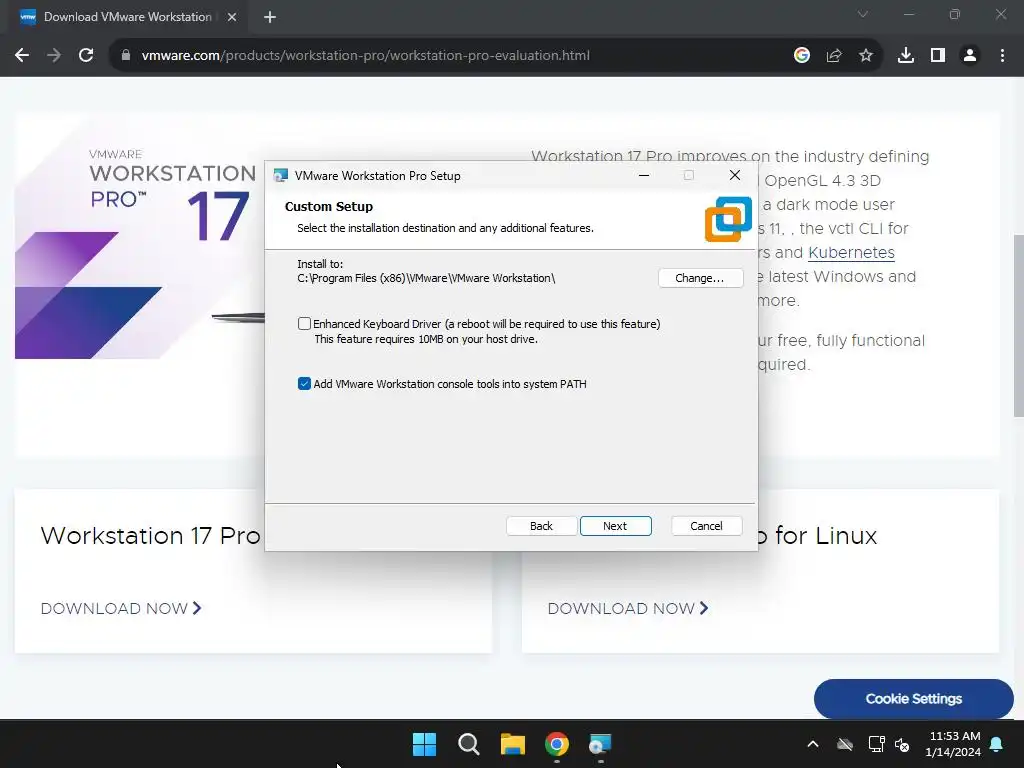This screenshot has width=1024, height=768.
Task: Uncheck Add console tools into system PATH
Action: point(304,383)
